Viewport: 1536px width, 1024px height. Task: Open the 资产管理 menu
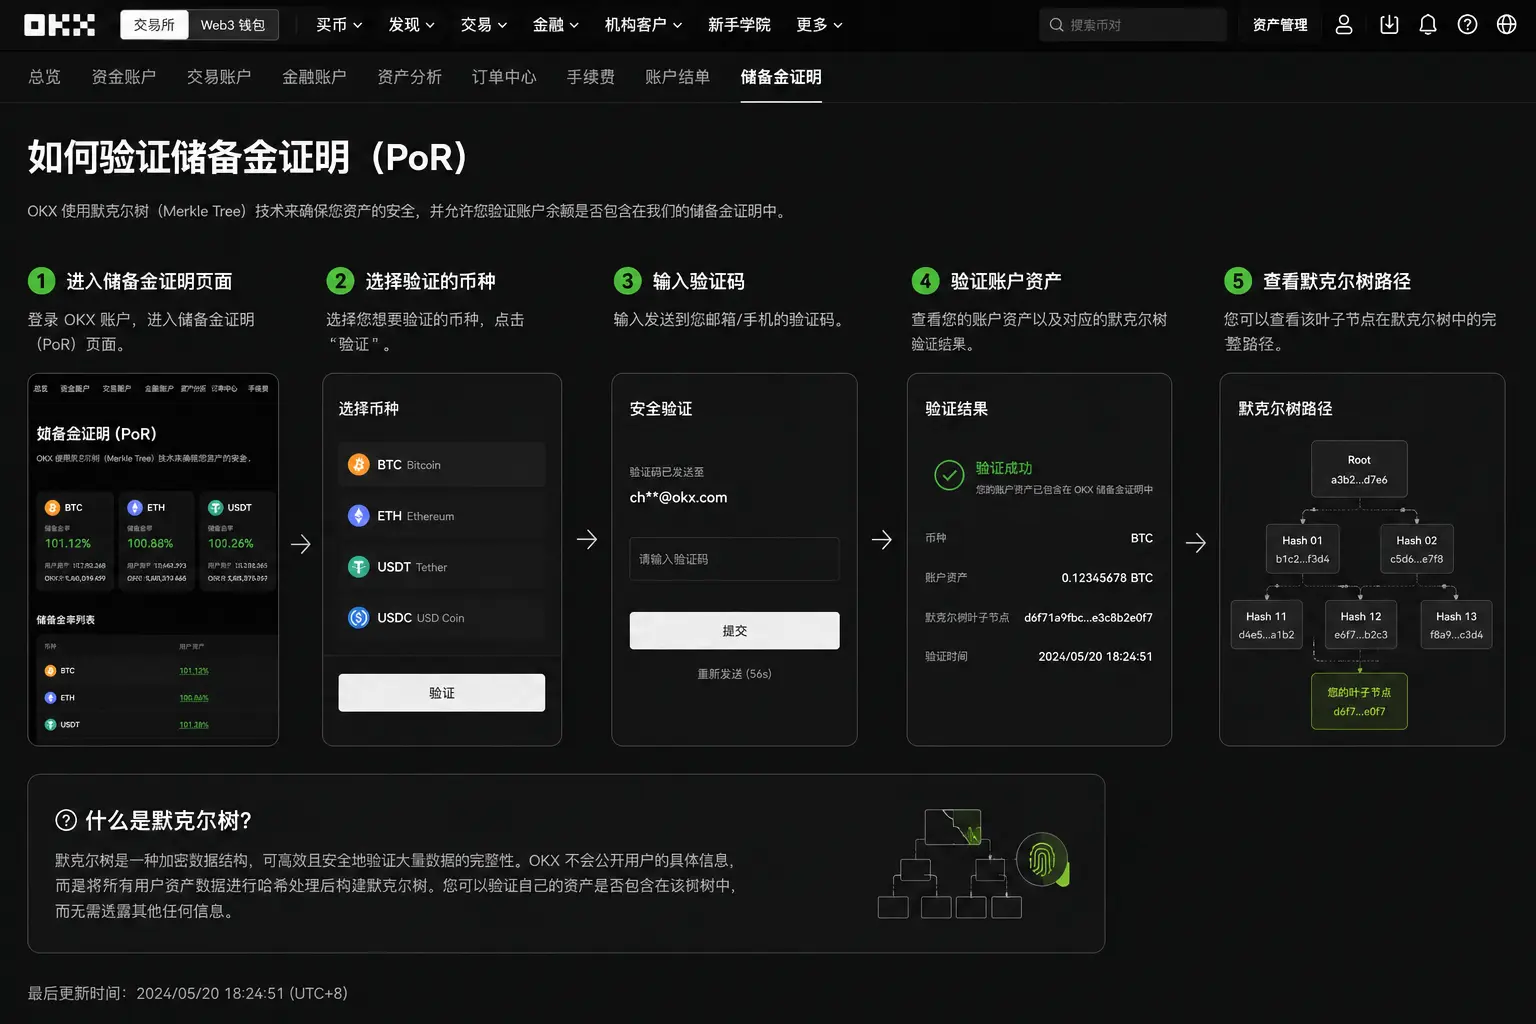[x=1280, y=25]
